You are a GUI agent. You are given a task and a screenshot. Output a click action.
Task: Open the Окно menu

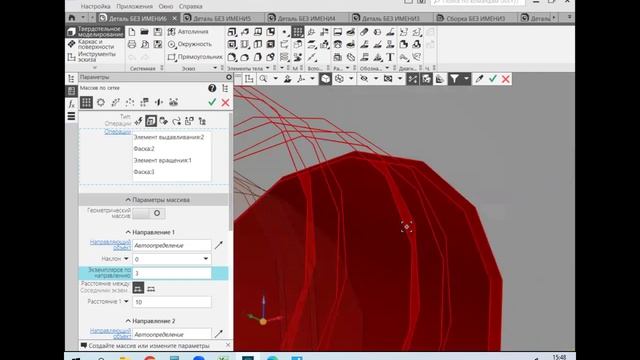click(x=166, y=7)
